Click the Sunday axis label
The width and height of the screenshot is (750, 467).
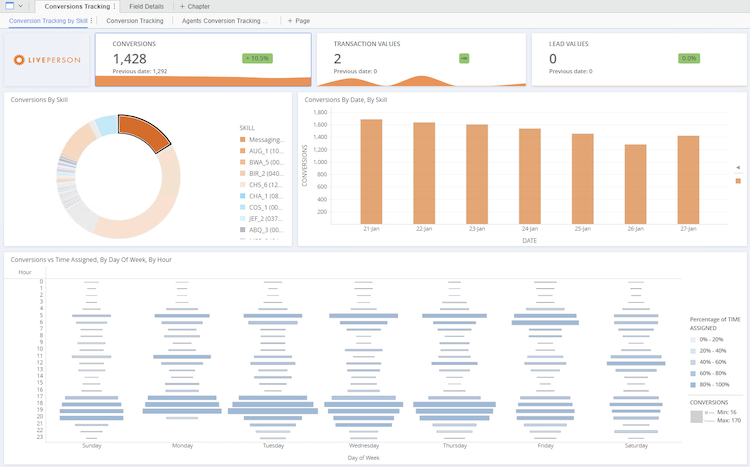[91, 445]
